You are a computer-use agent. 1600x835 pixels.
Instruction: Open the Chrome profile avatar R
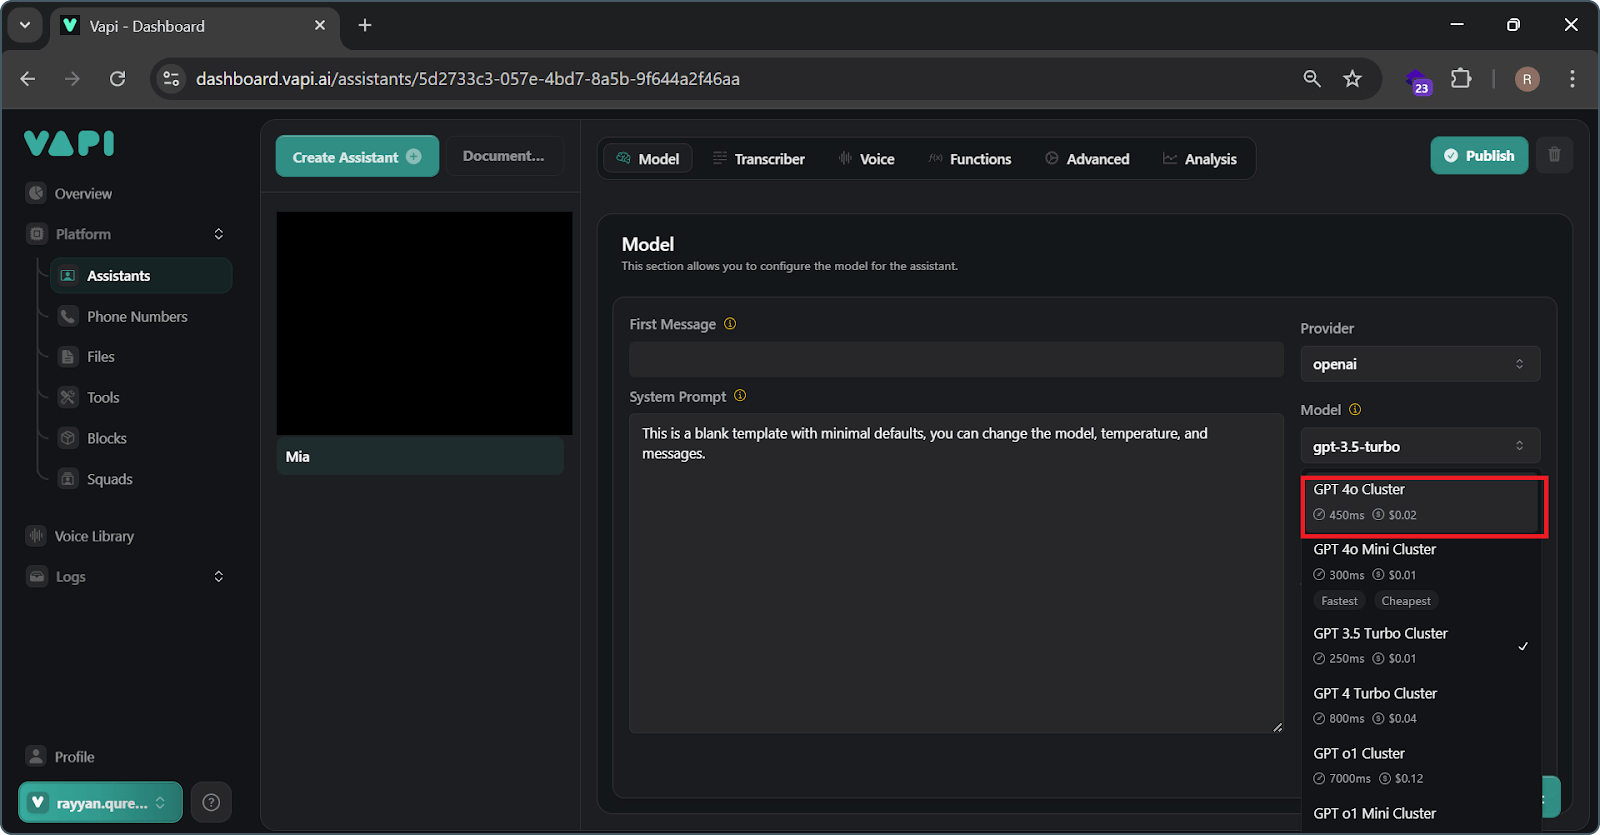pyautogui.click(x=1527, y=79)
